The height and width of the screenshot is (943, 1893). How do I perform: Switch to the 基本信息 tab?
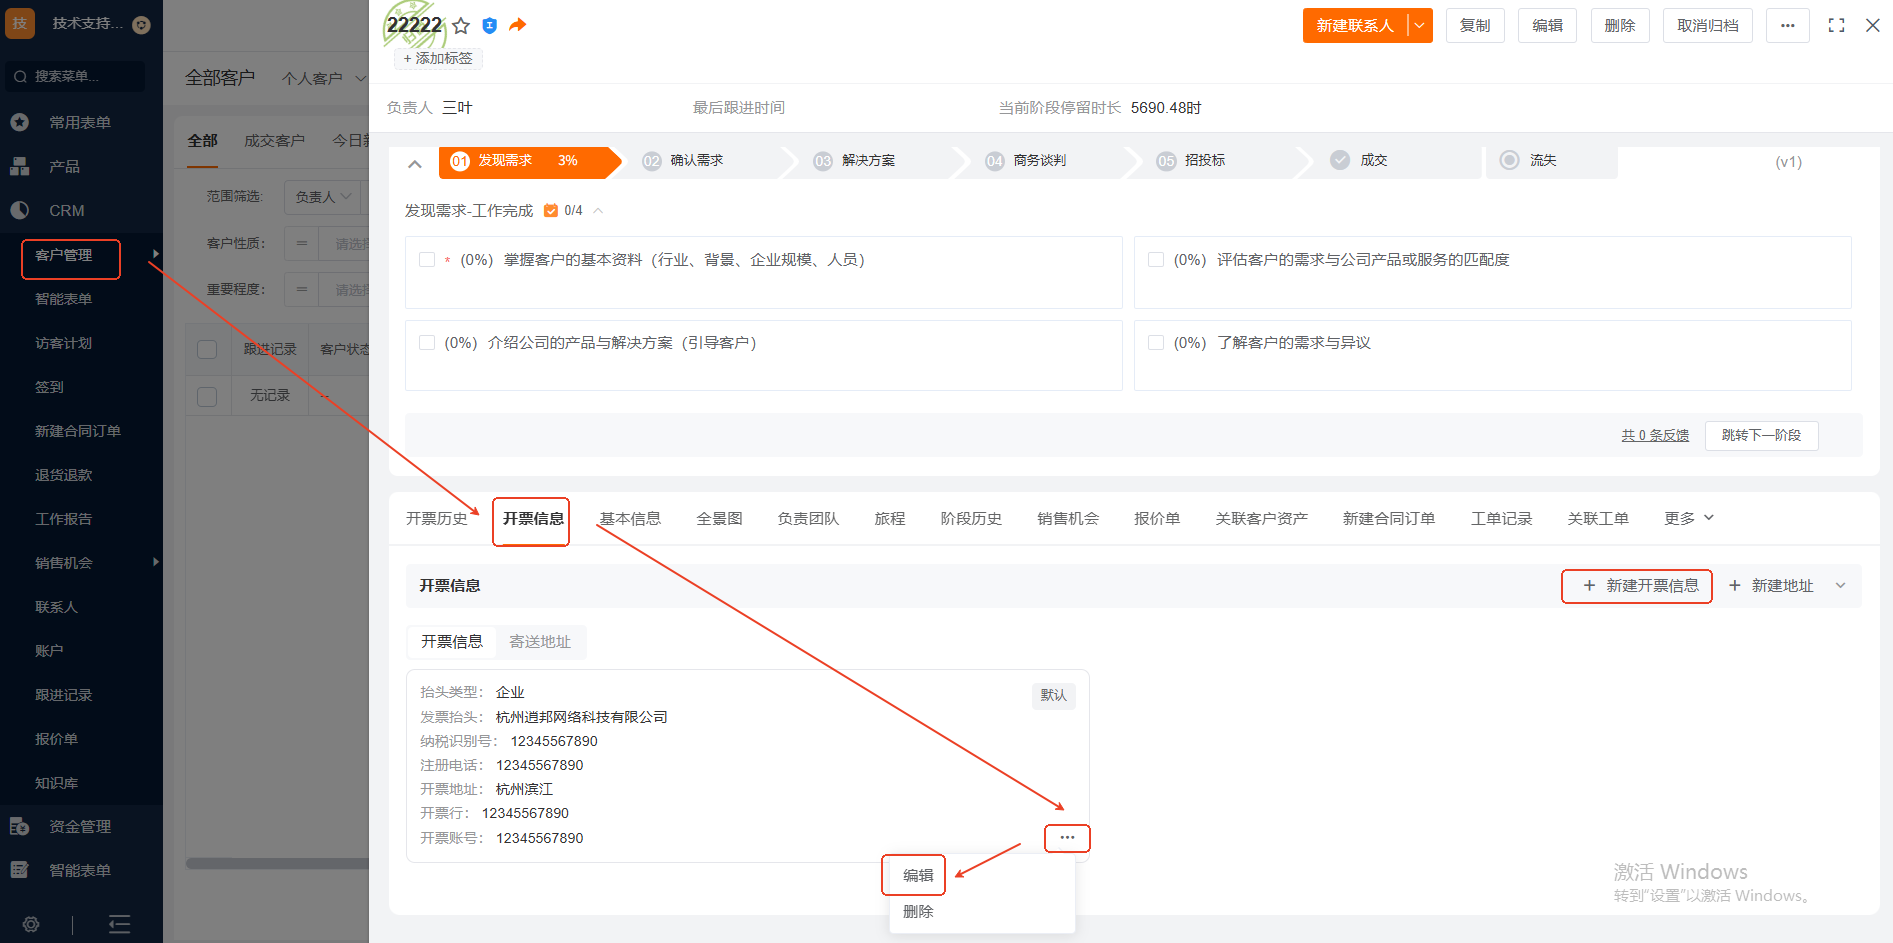(x=630, y=518)
